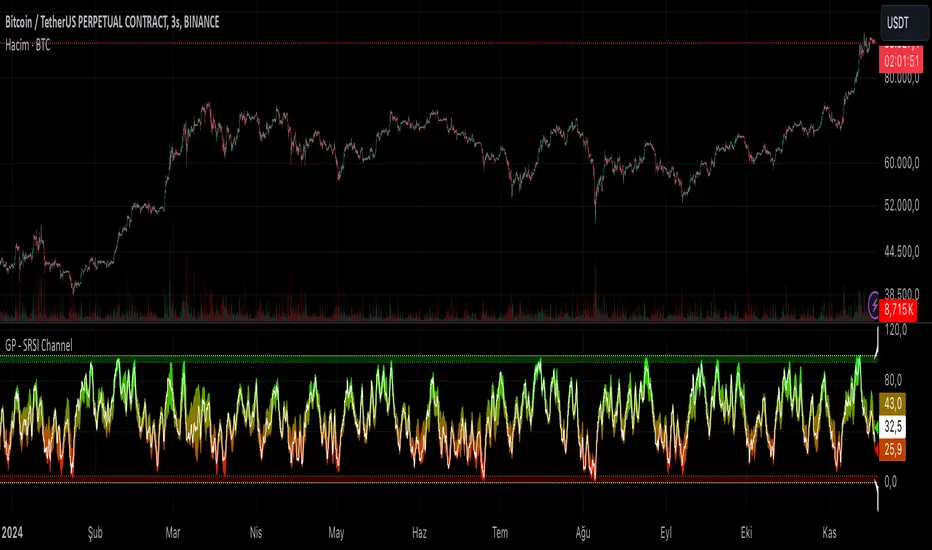Image resolution: width=932 pixels, height=550 pixels.
Task: Click the 80.000,0 price axis label
Action: 902,78
